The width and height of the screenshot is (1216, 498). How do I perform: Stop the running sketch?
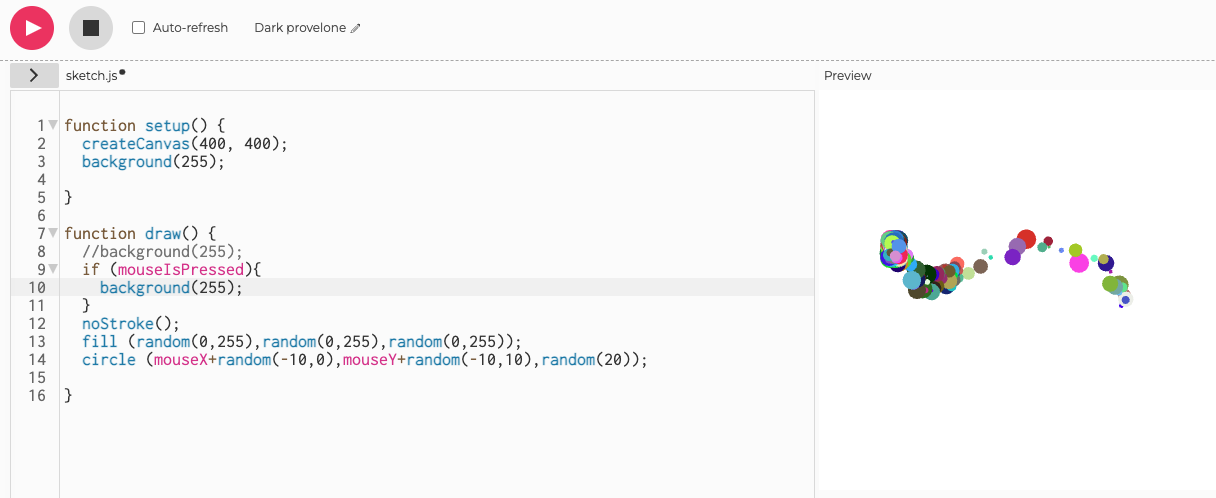pyautogui.click(x=91, y=28)
